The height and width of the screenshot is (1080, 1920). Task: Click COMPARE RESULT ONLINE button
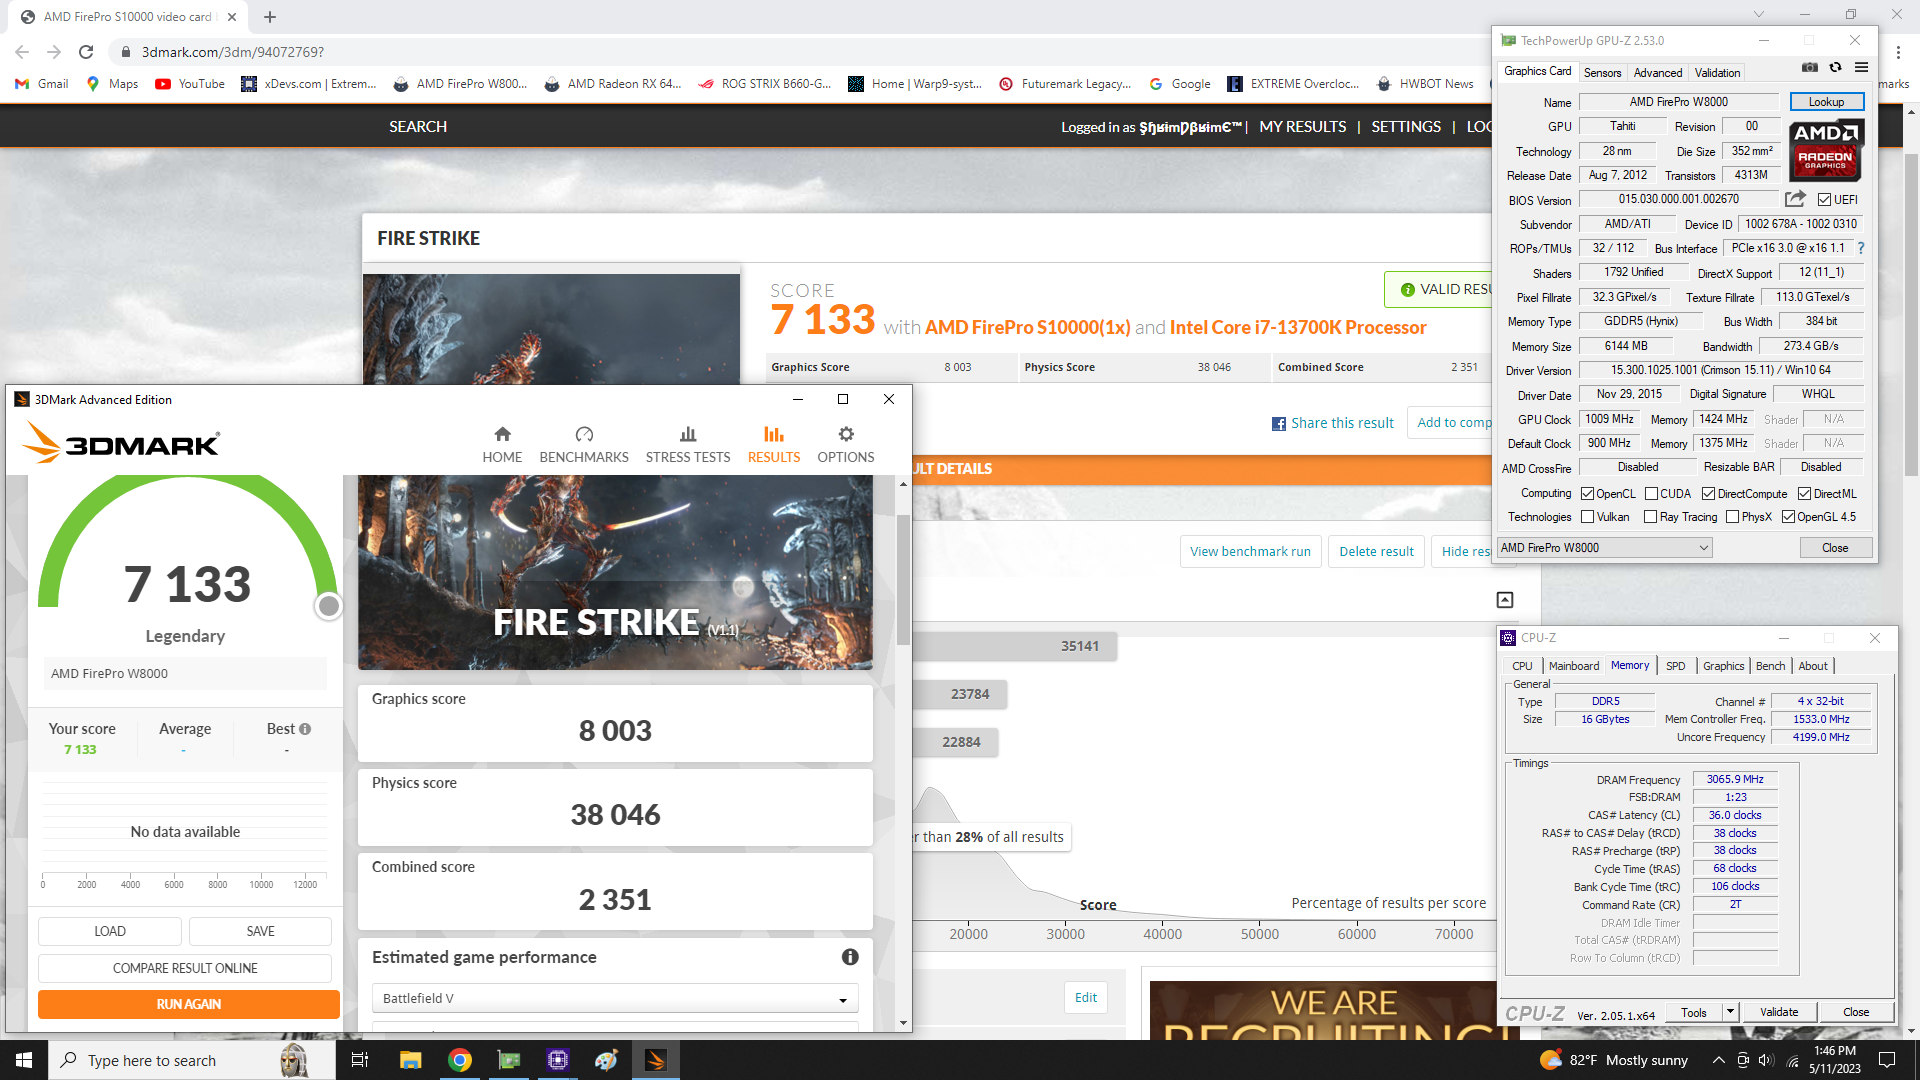[185, 968]
